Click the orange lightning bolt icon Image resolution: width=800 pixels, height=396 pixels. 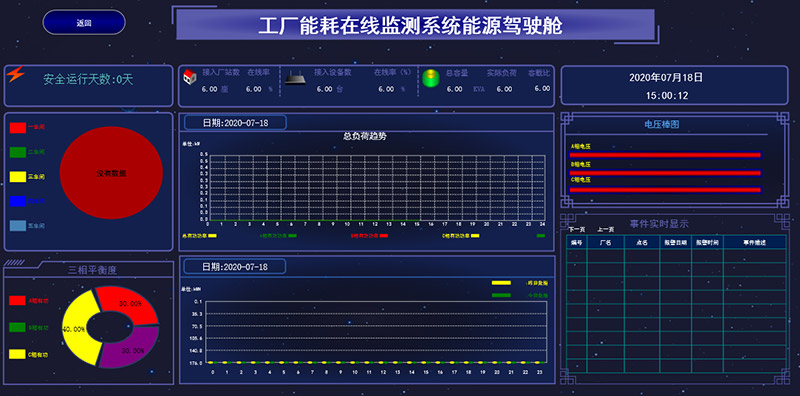pyautogui.click(x=15, y=75)
